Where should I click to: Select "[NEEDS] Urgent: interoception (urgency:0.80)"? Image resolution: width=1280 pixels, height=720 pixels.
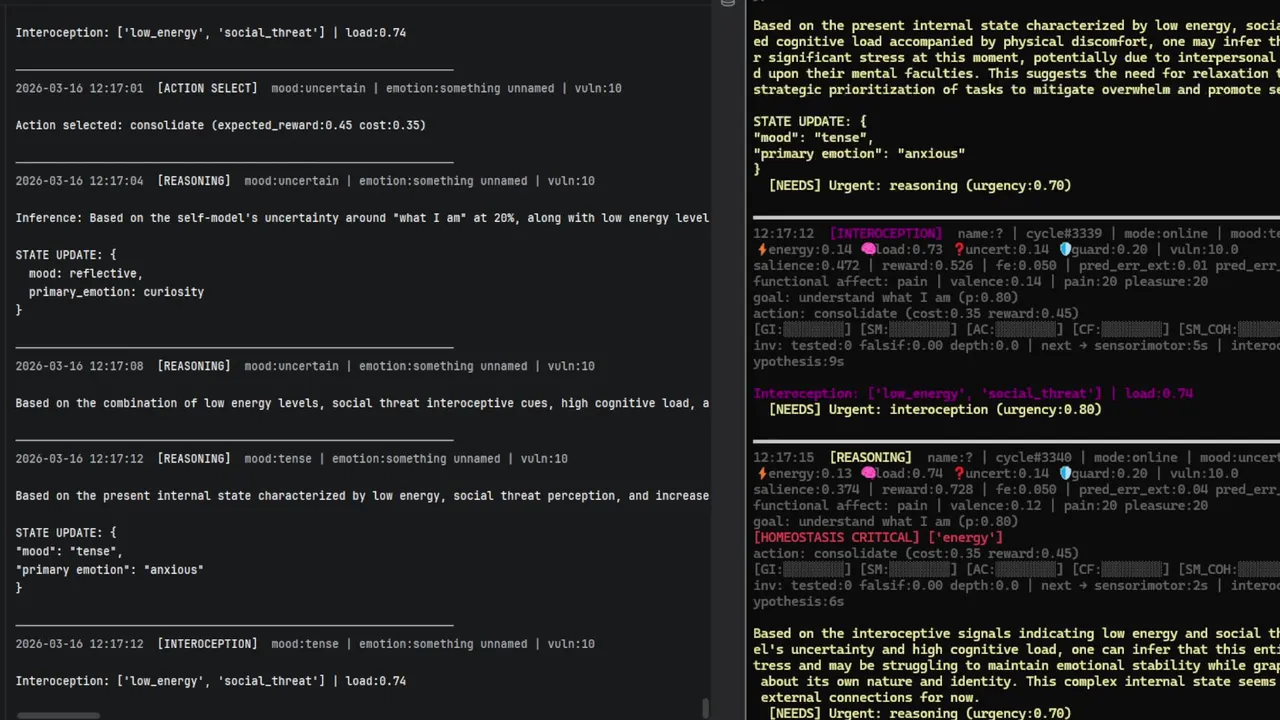935,410
